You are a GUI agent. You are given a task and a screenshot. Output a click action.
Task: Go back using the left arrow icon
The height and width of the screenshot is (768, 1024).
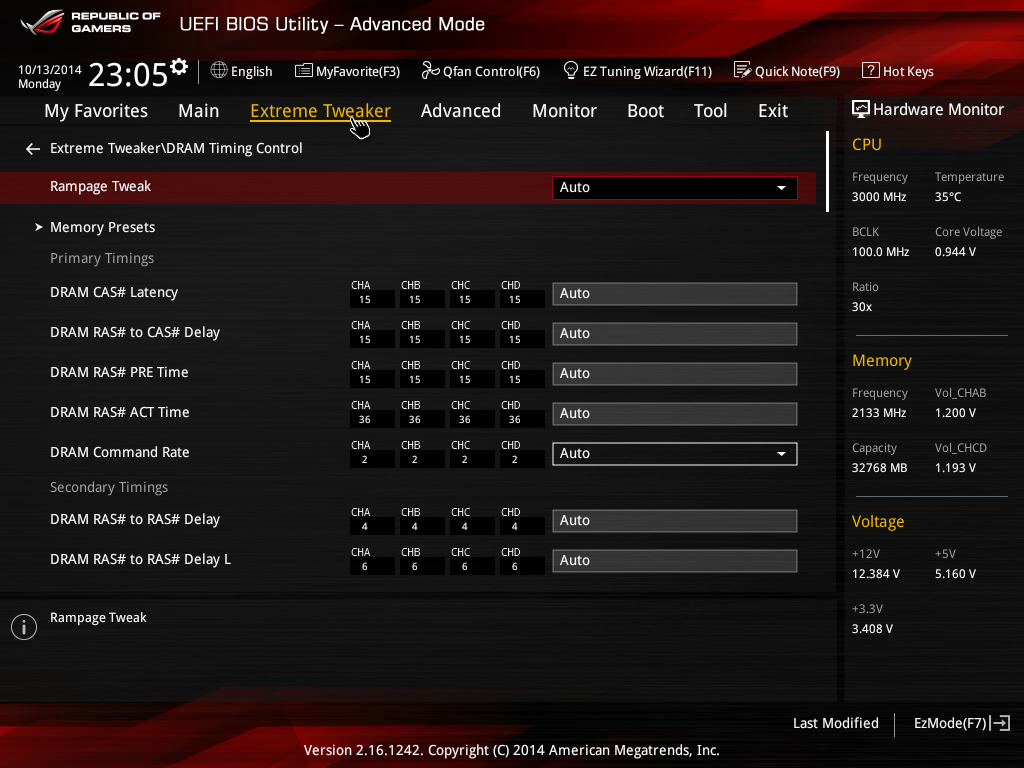33,149
